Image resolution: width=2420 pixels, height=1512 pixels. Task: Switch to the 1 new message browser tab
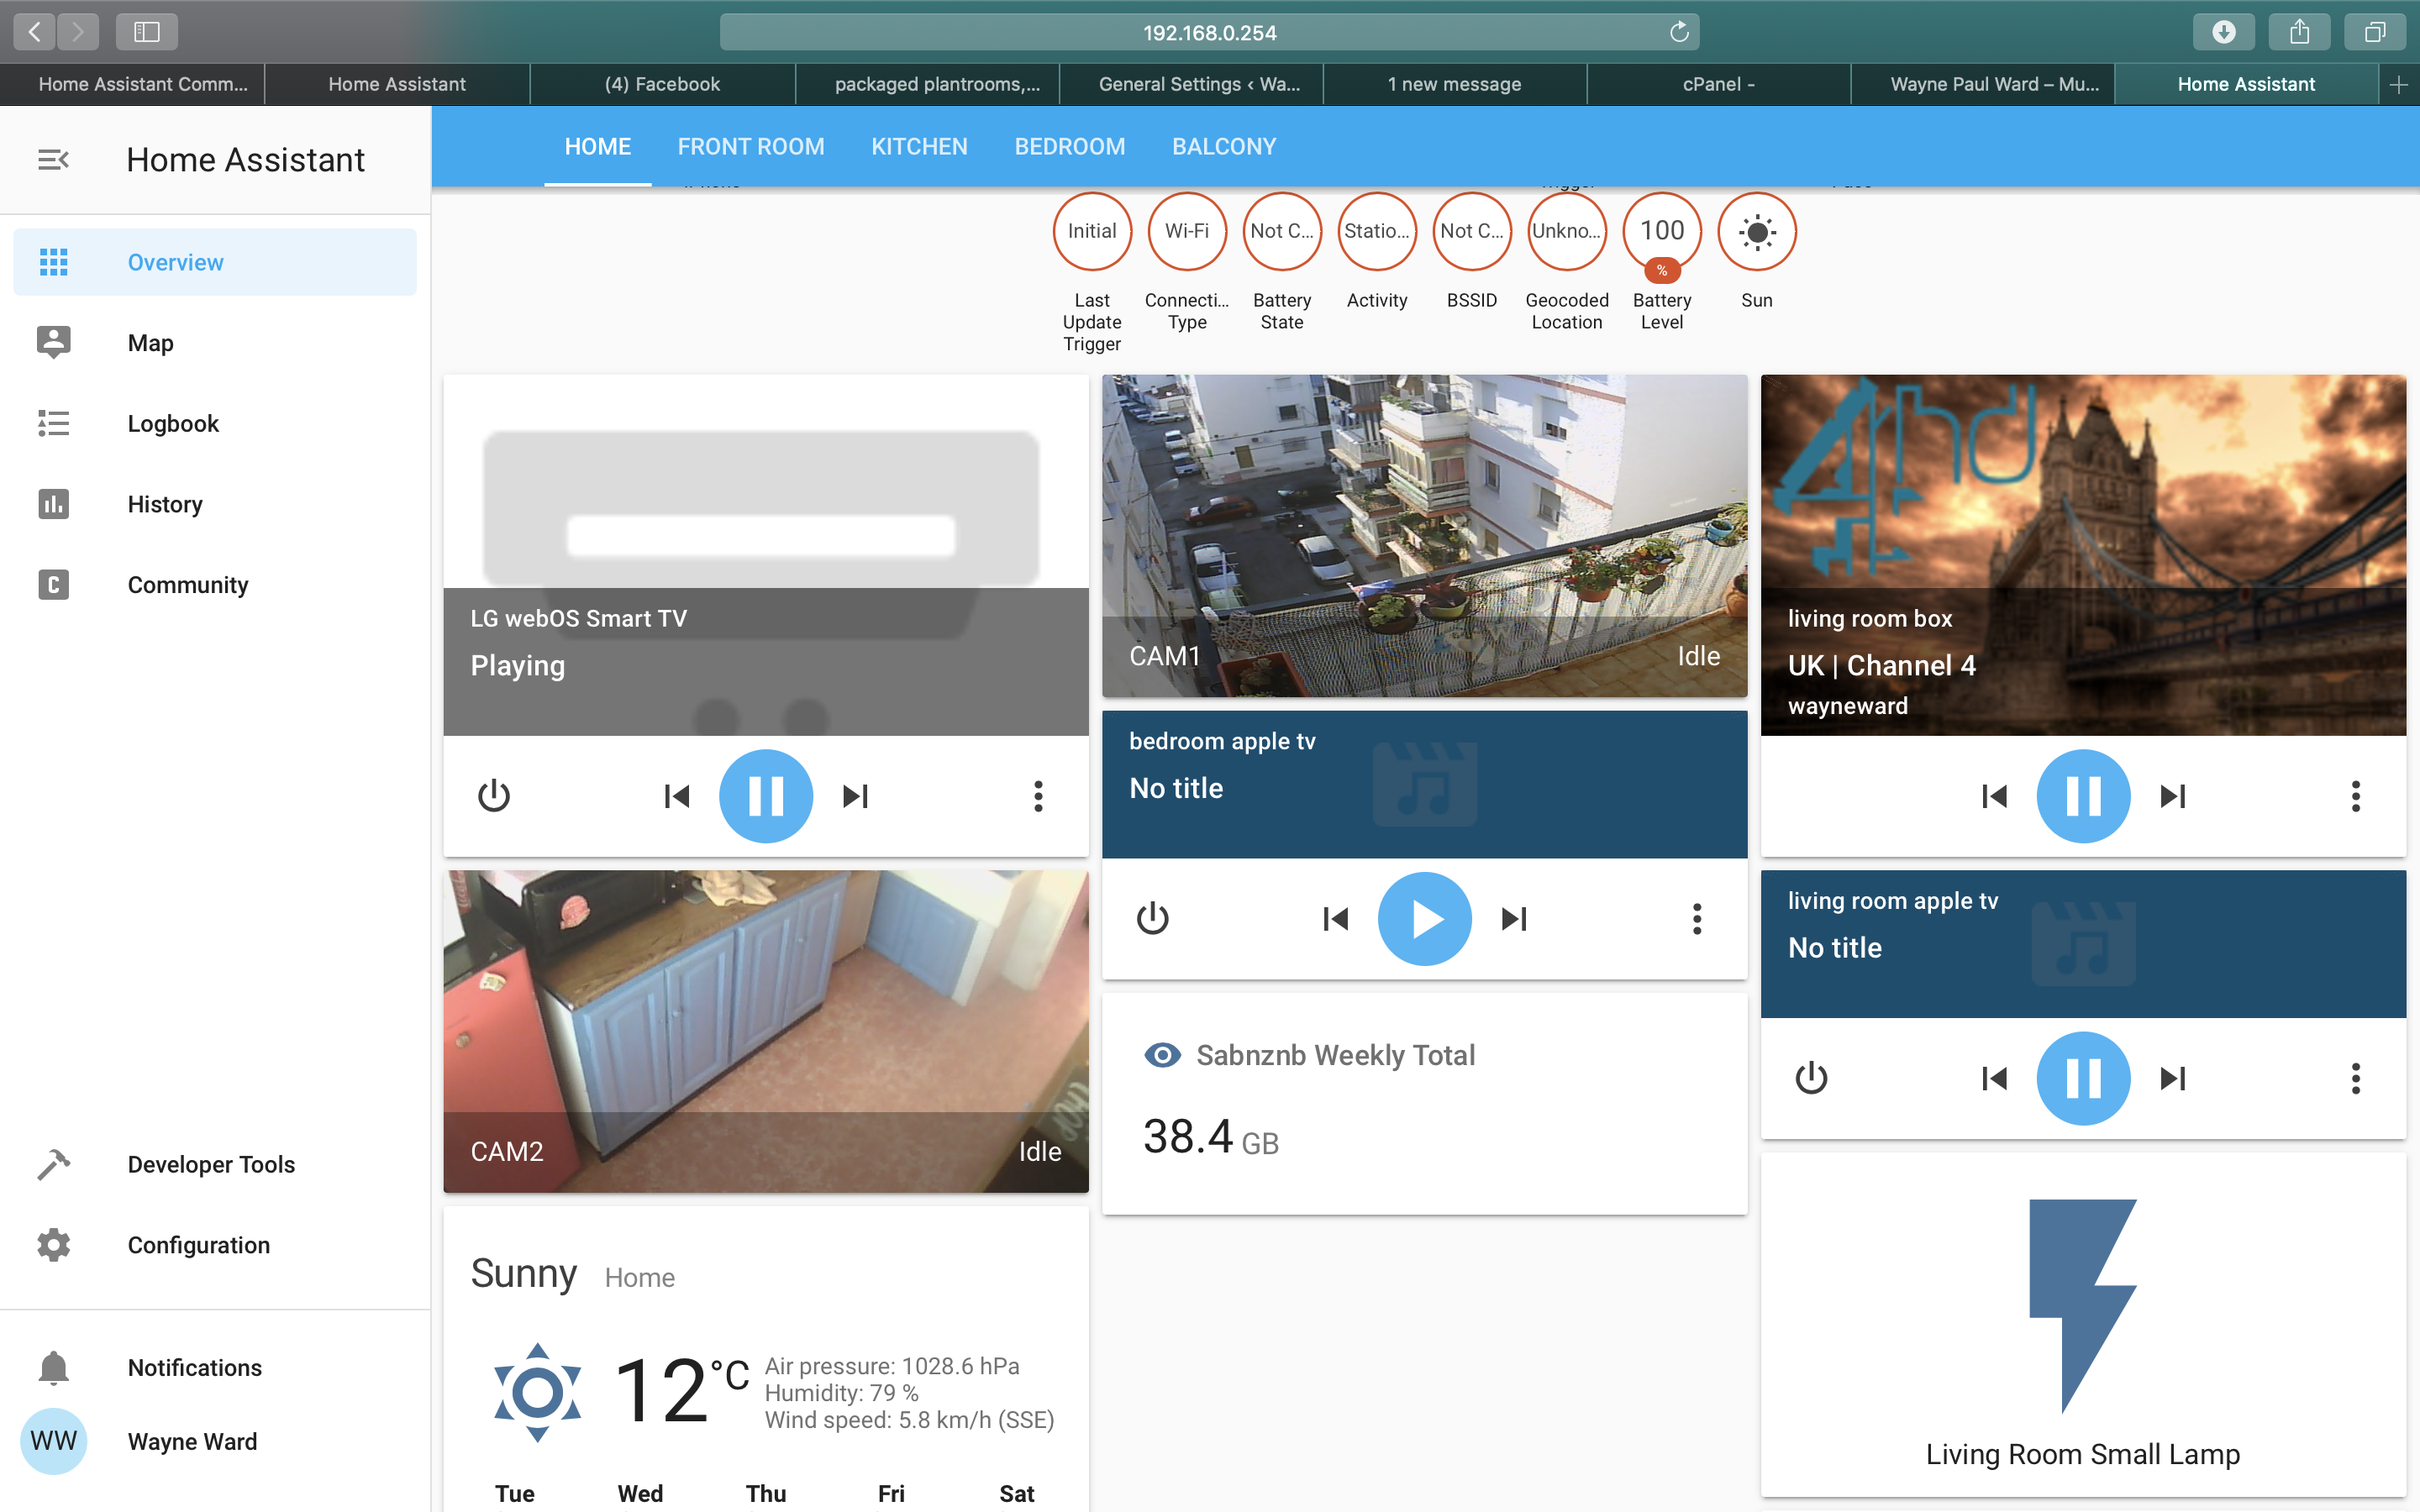click(x=1454, y=85)
